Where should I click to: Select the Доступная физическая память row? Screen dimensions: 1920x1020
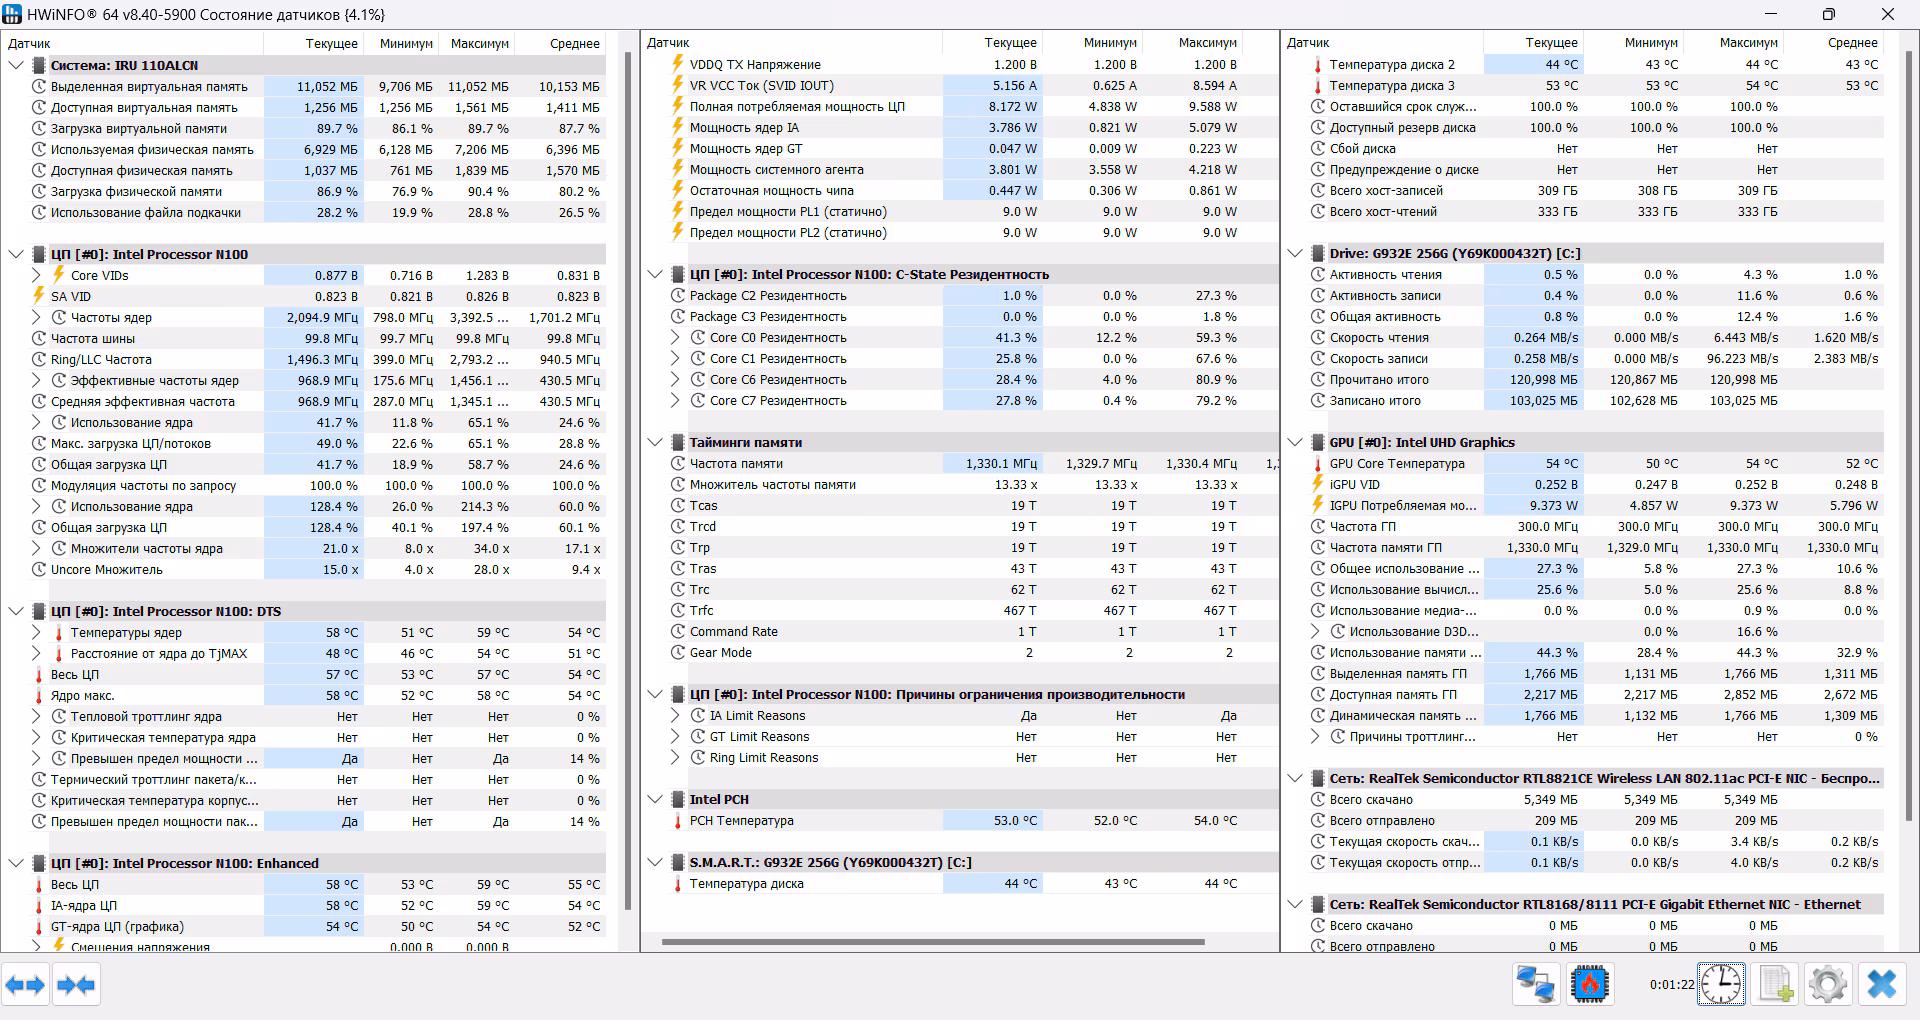pyautogui.click(x=303, y=171)
